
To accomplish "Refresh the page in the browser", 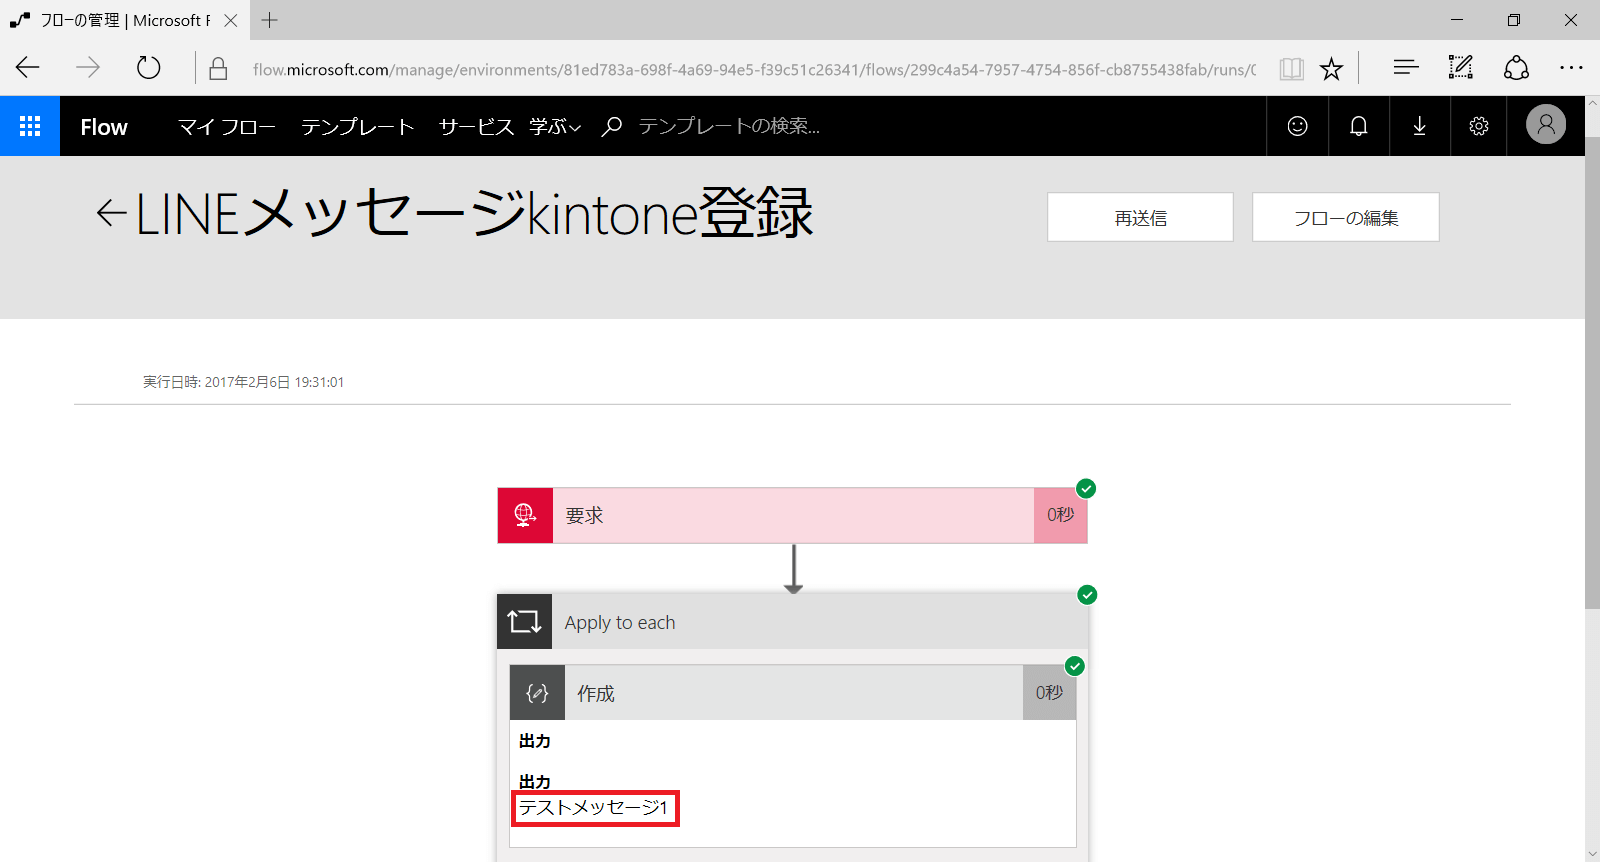I will (148, 68).
